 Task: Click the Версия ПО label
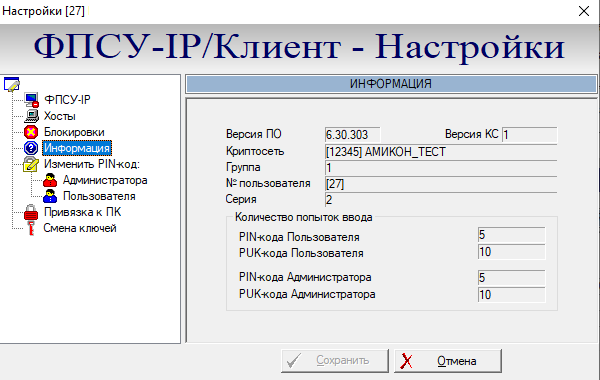(254, 134)
